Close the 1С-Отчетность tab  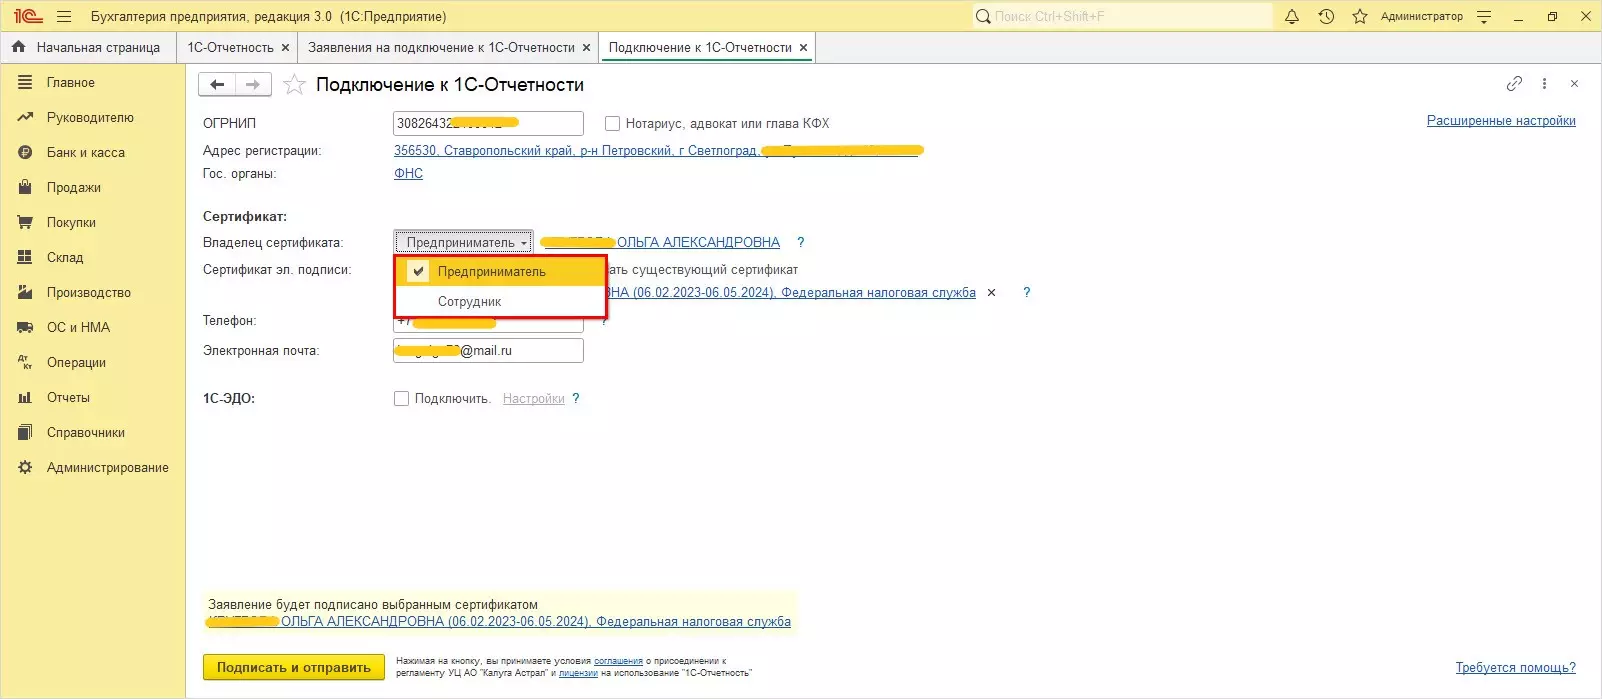(x=285, y=47)
